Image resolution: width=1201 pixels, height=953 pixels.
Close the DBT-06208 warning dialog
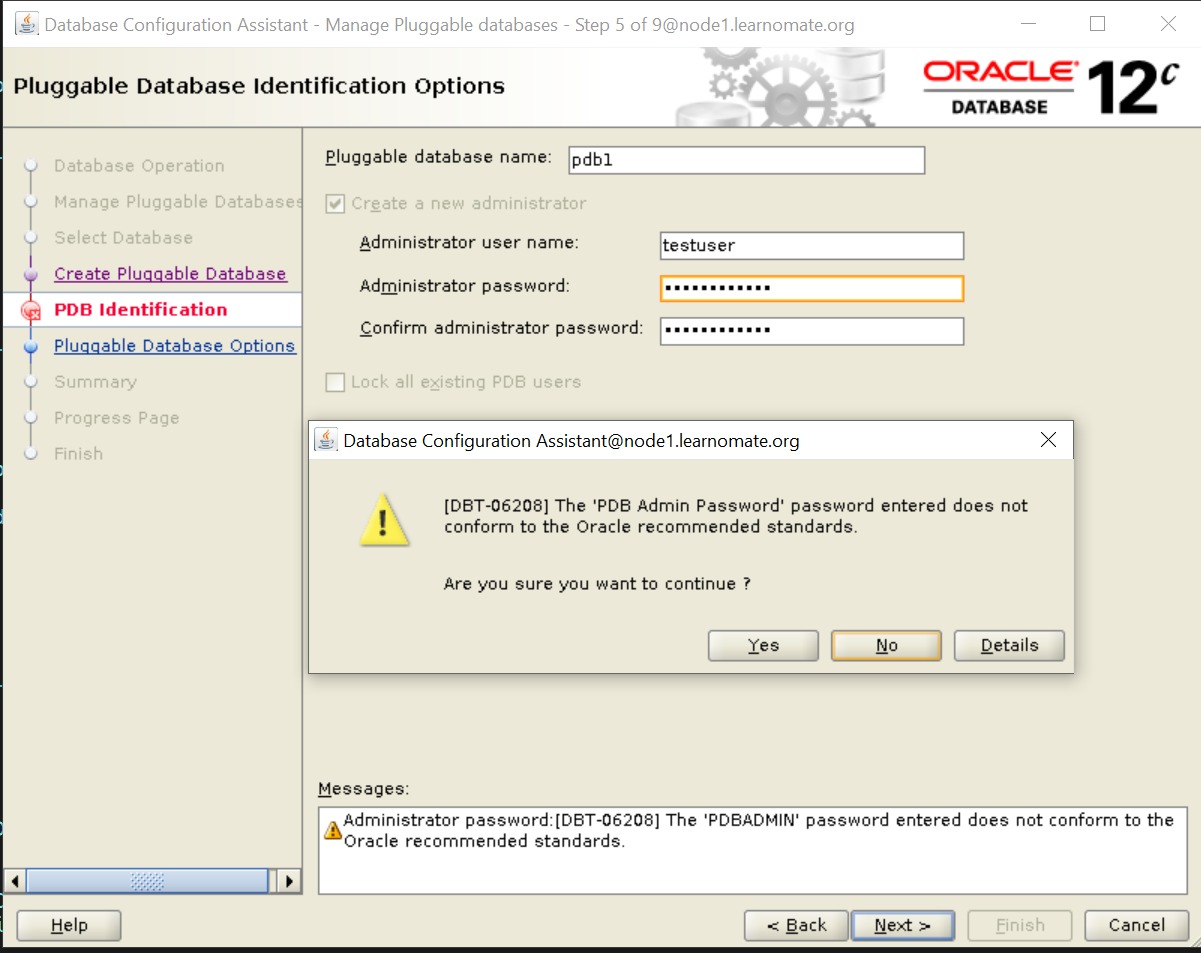1048,440
